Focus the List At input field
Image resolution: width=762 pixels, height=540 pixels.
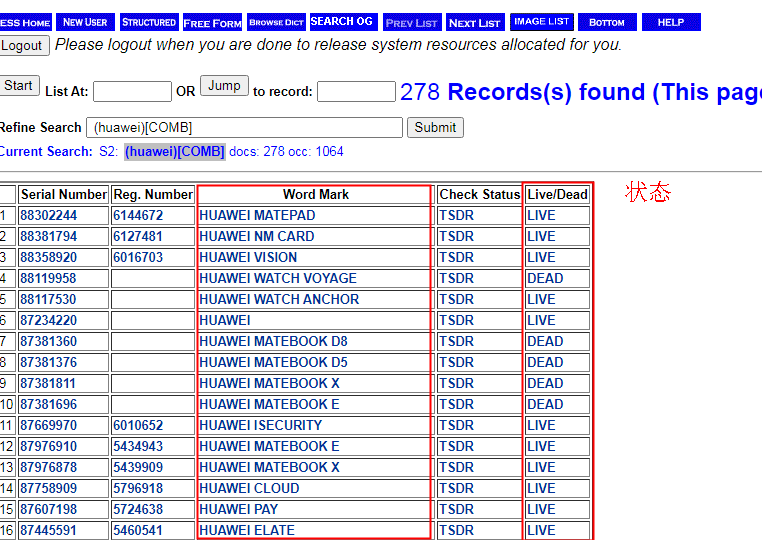pos(132,91)
